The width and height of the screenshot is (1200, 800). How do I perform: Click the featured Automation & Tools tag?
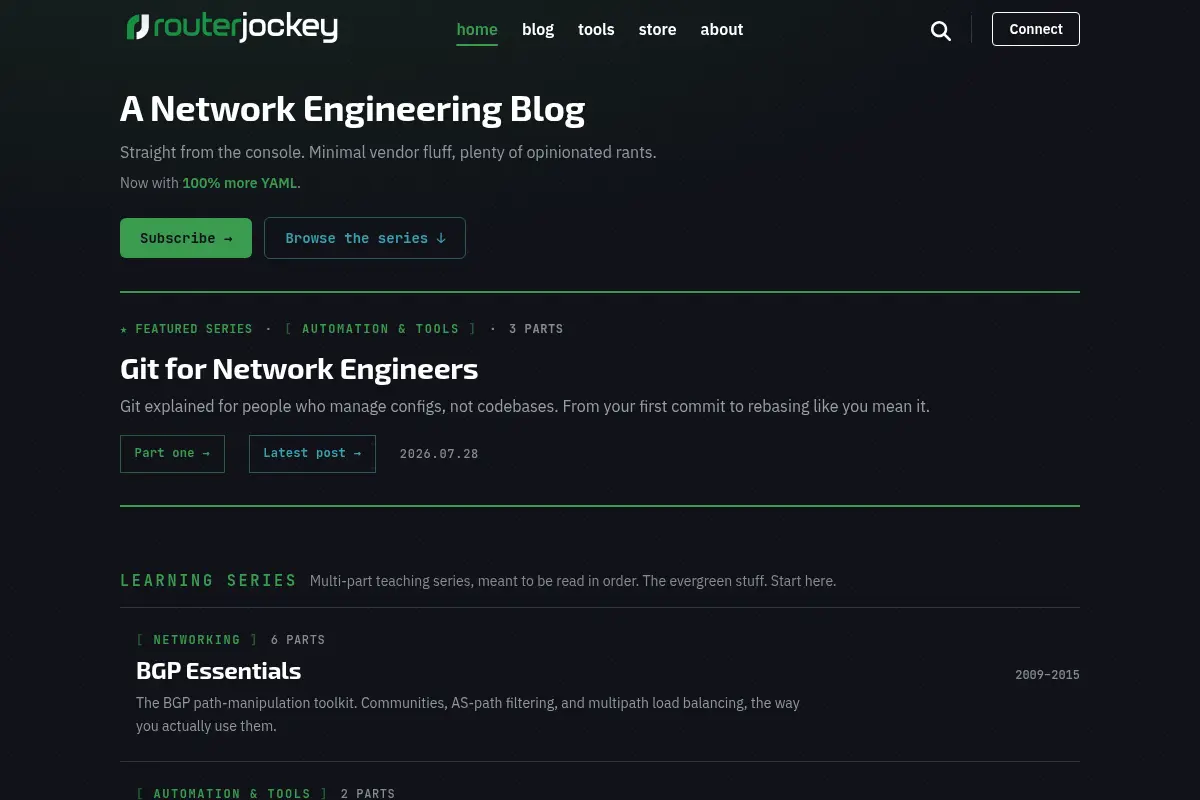click(381, 329)
